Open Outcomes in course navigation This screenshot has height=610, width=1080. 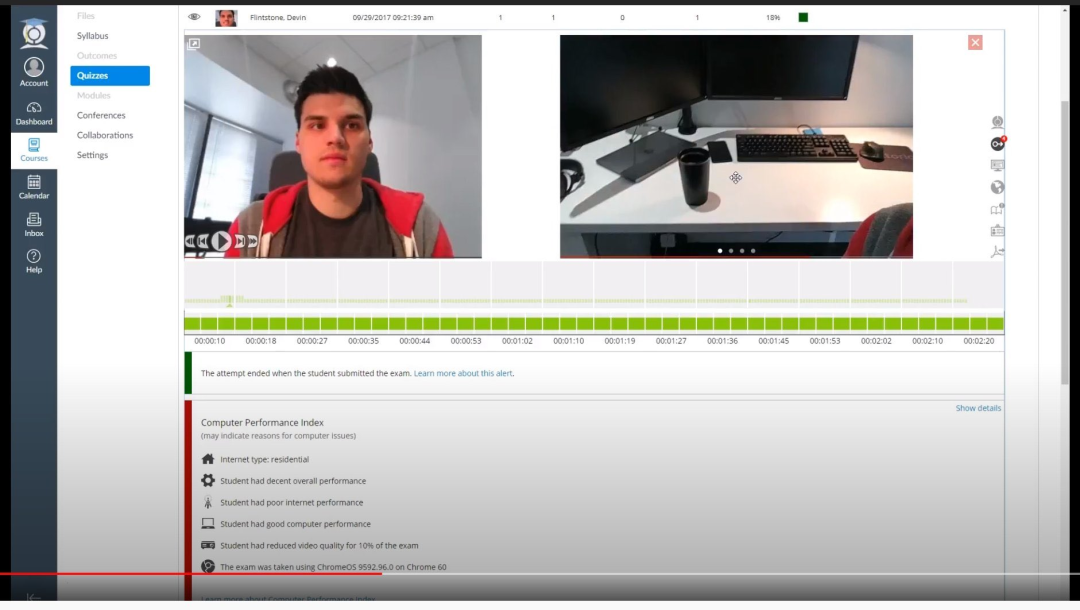coord(96,56)
